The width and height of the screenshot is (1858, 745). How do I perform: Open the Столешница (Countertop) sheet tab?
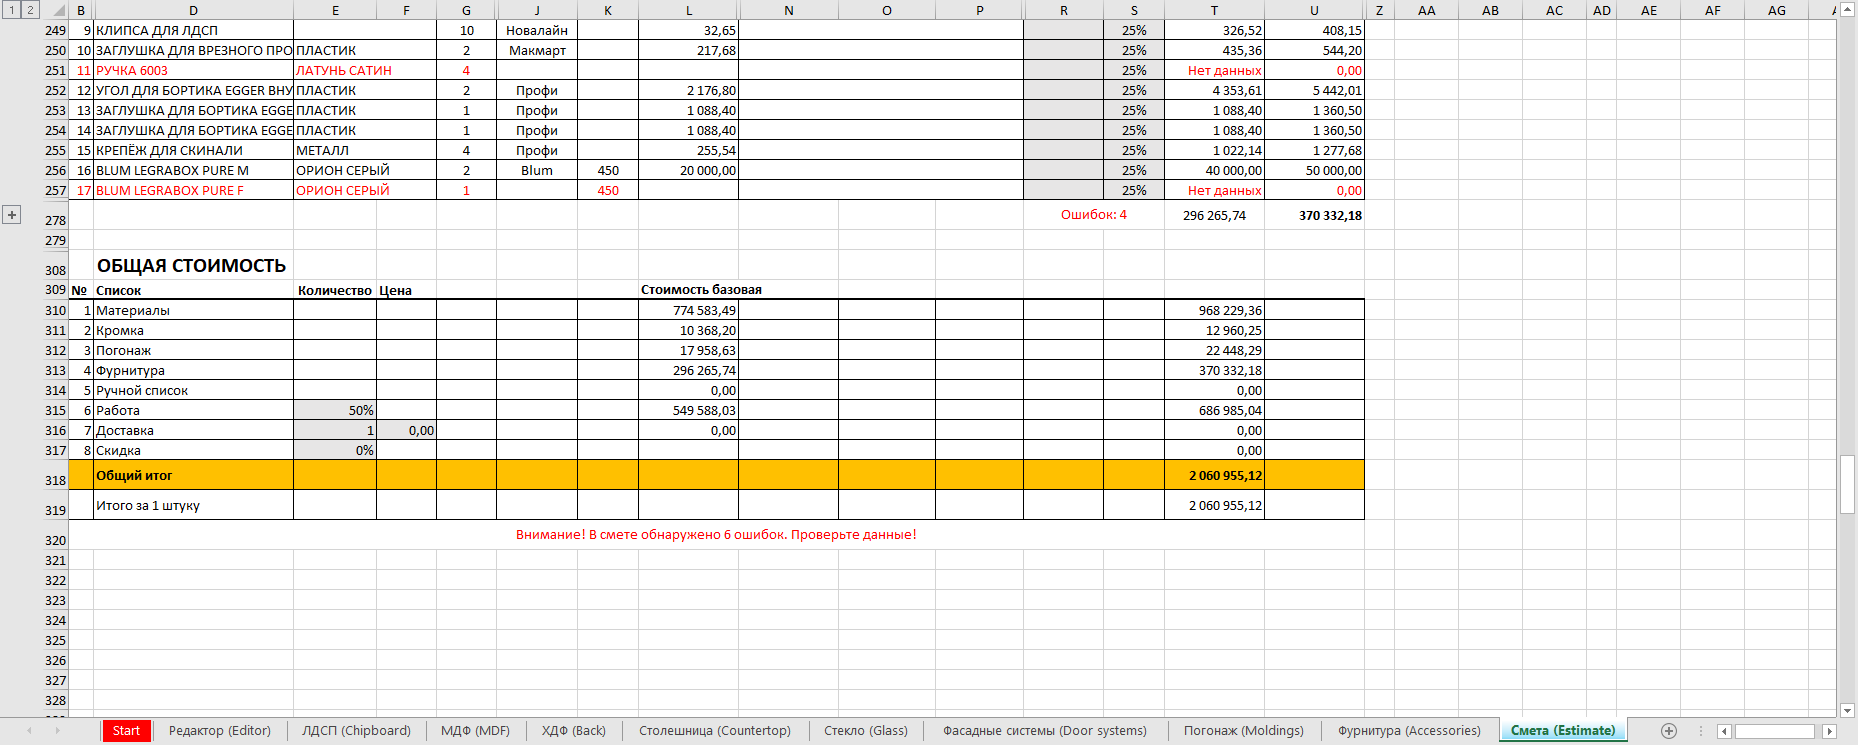[714, 731]
